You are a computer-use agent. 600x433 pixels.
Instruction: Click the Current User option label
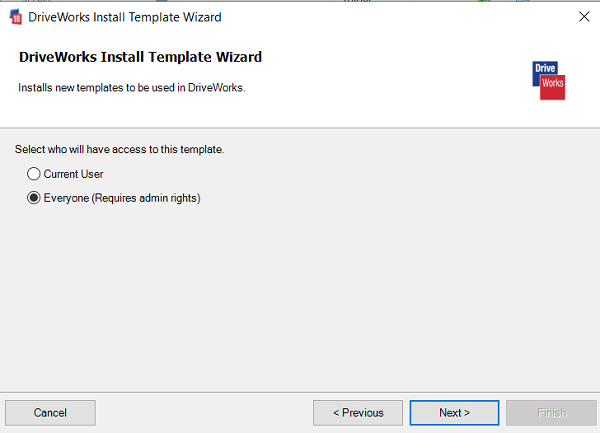pos(73,174)
